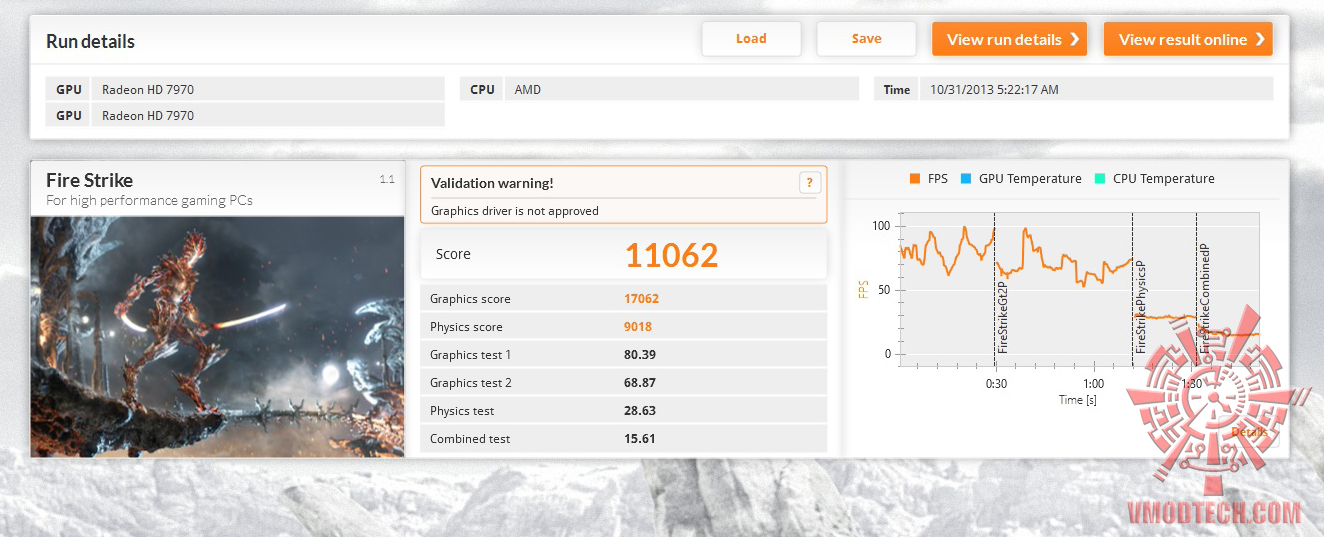Click the GPU Temperature legend label

1030,179
